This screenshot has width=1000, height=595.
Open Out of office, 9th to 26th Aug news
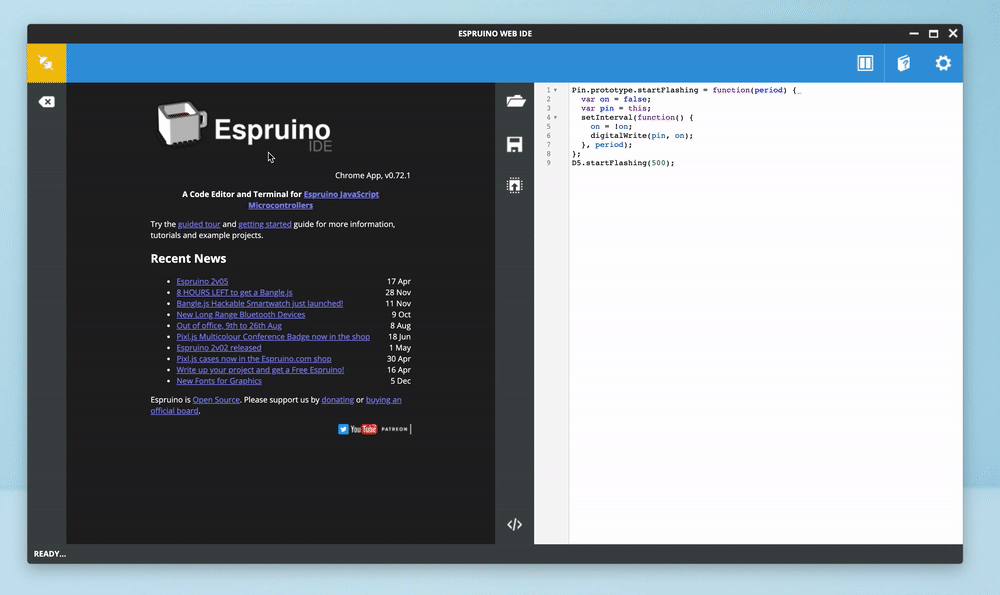pos(229,325)
